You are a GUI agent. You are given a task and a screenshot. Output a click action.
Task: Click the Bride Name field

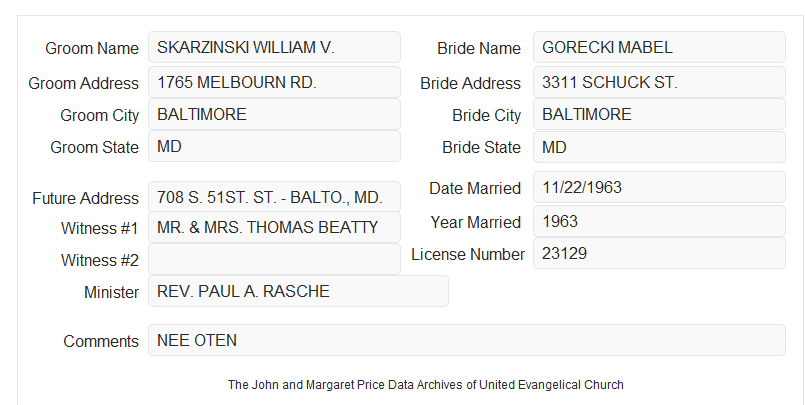(659, 47)
